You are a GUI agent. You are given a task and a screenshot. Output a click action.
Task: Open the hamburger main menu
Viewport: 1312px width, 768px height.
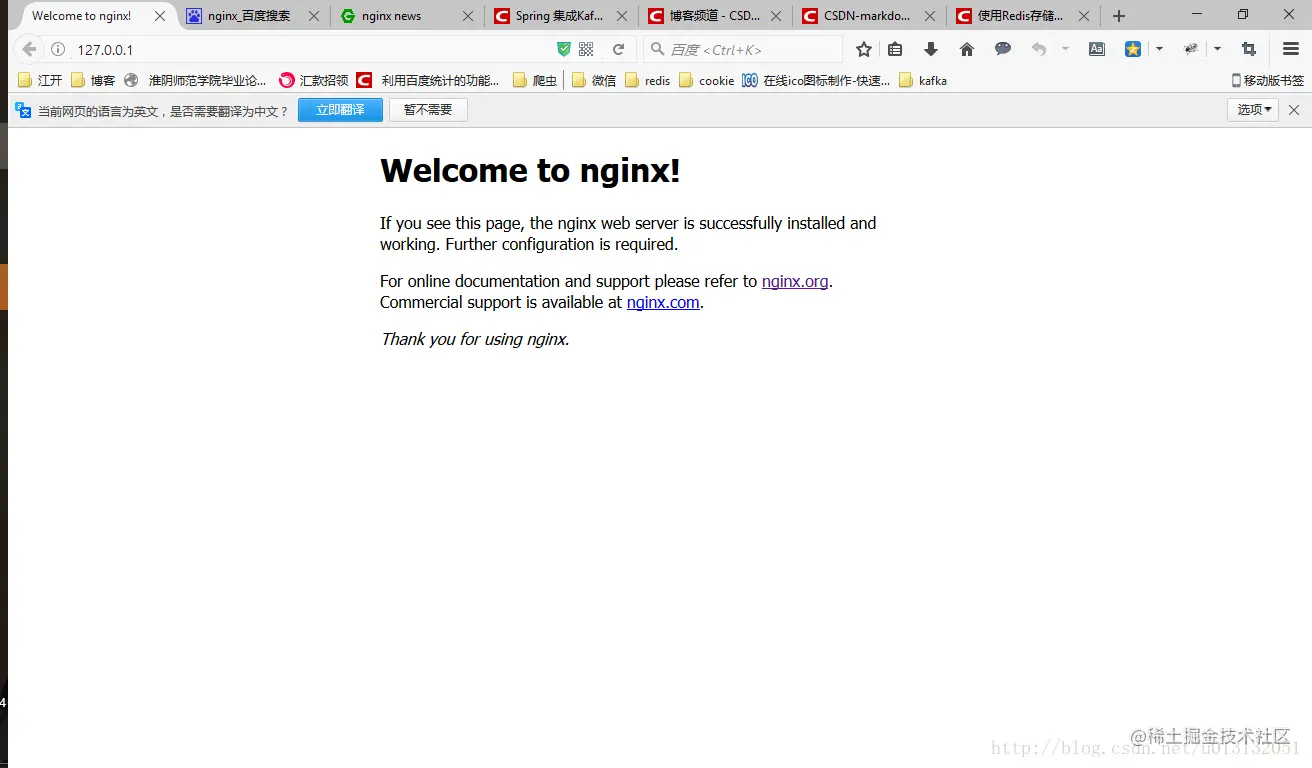(1291, 49)
